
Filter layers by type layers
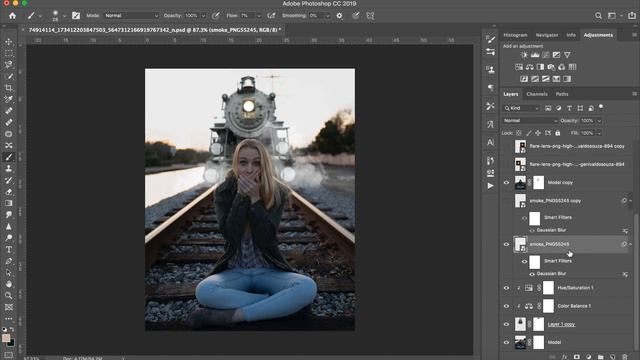click(569, 108)
